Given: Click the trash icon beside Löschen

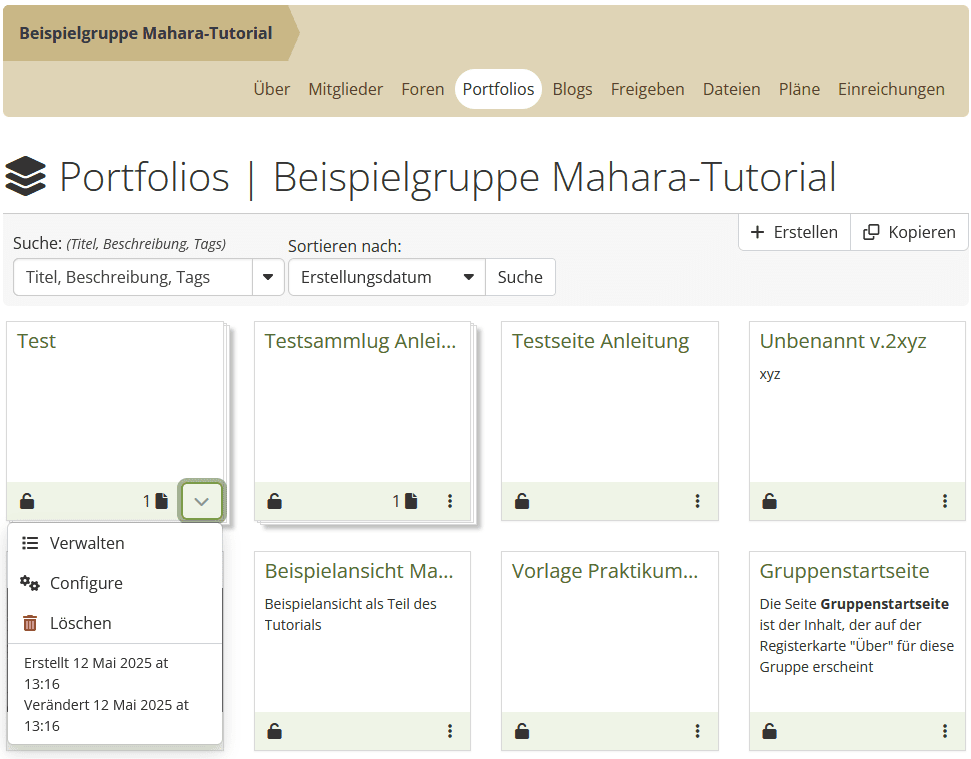Looking at the screenshot, I should (x=30, y=623).
